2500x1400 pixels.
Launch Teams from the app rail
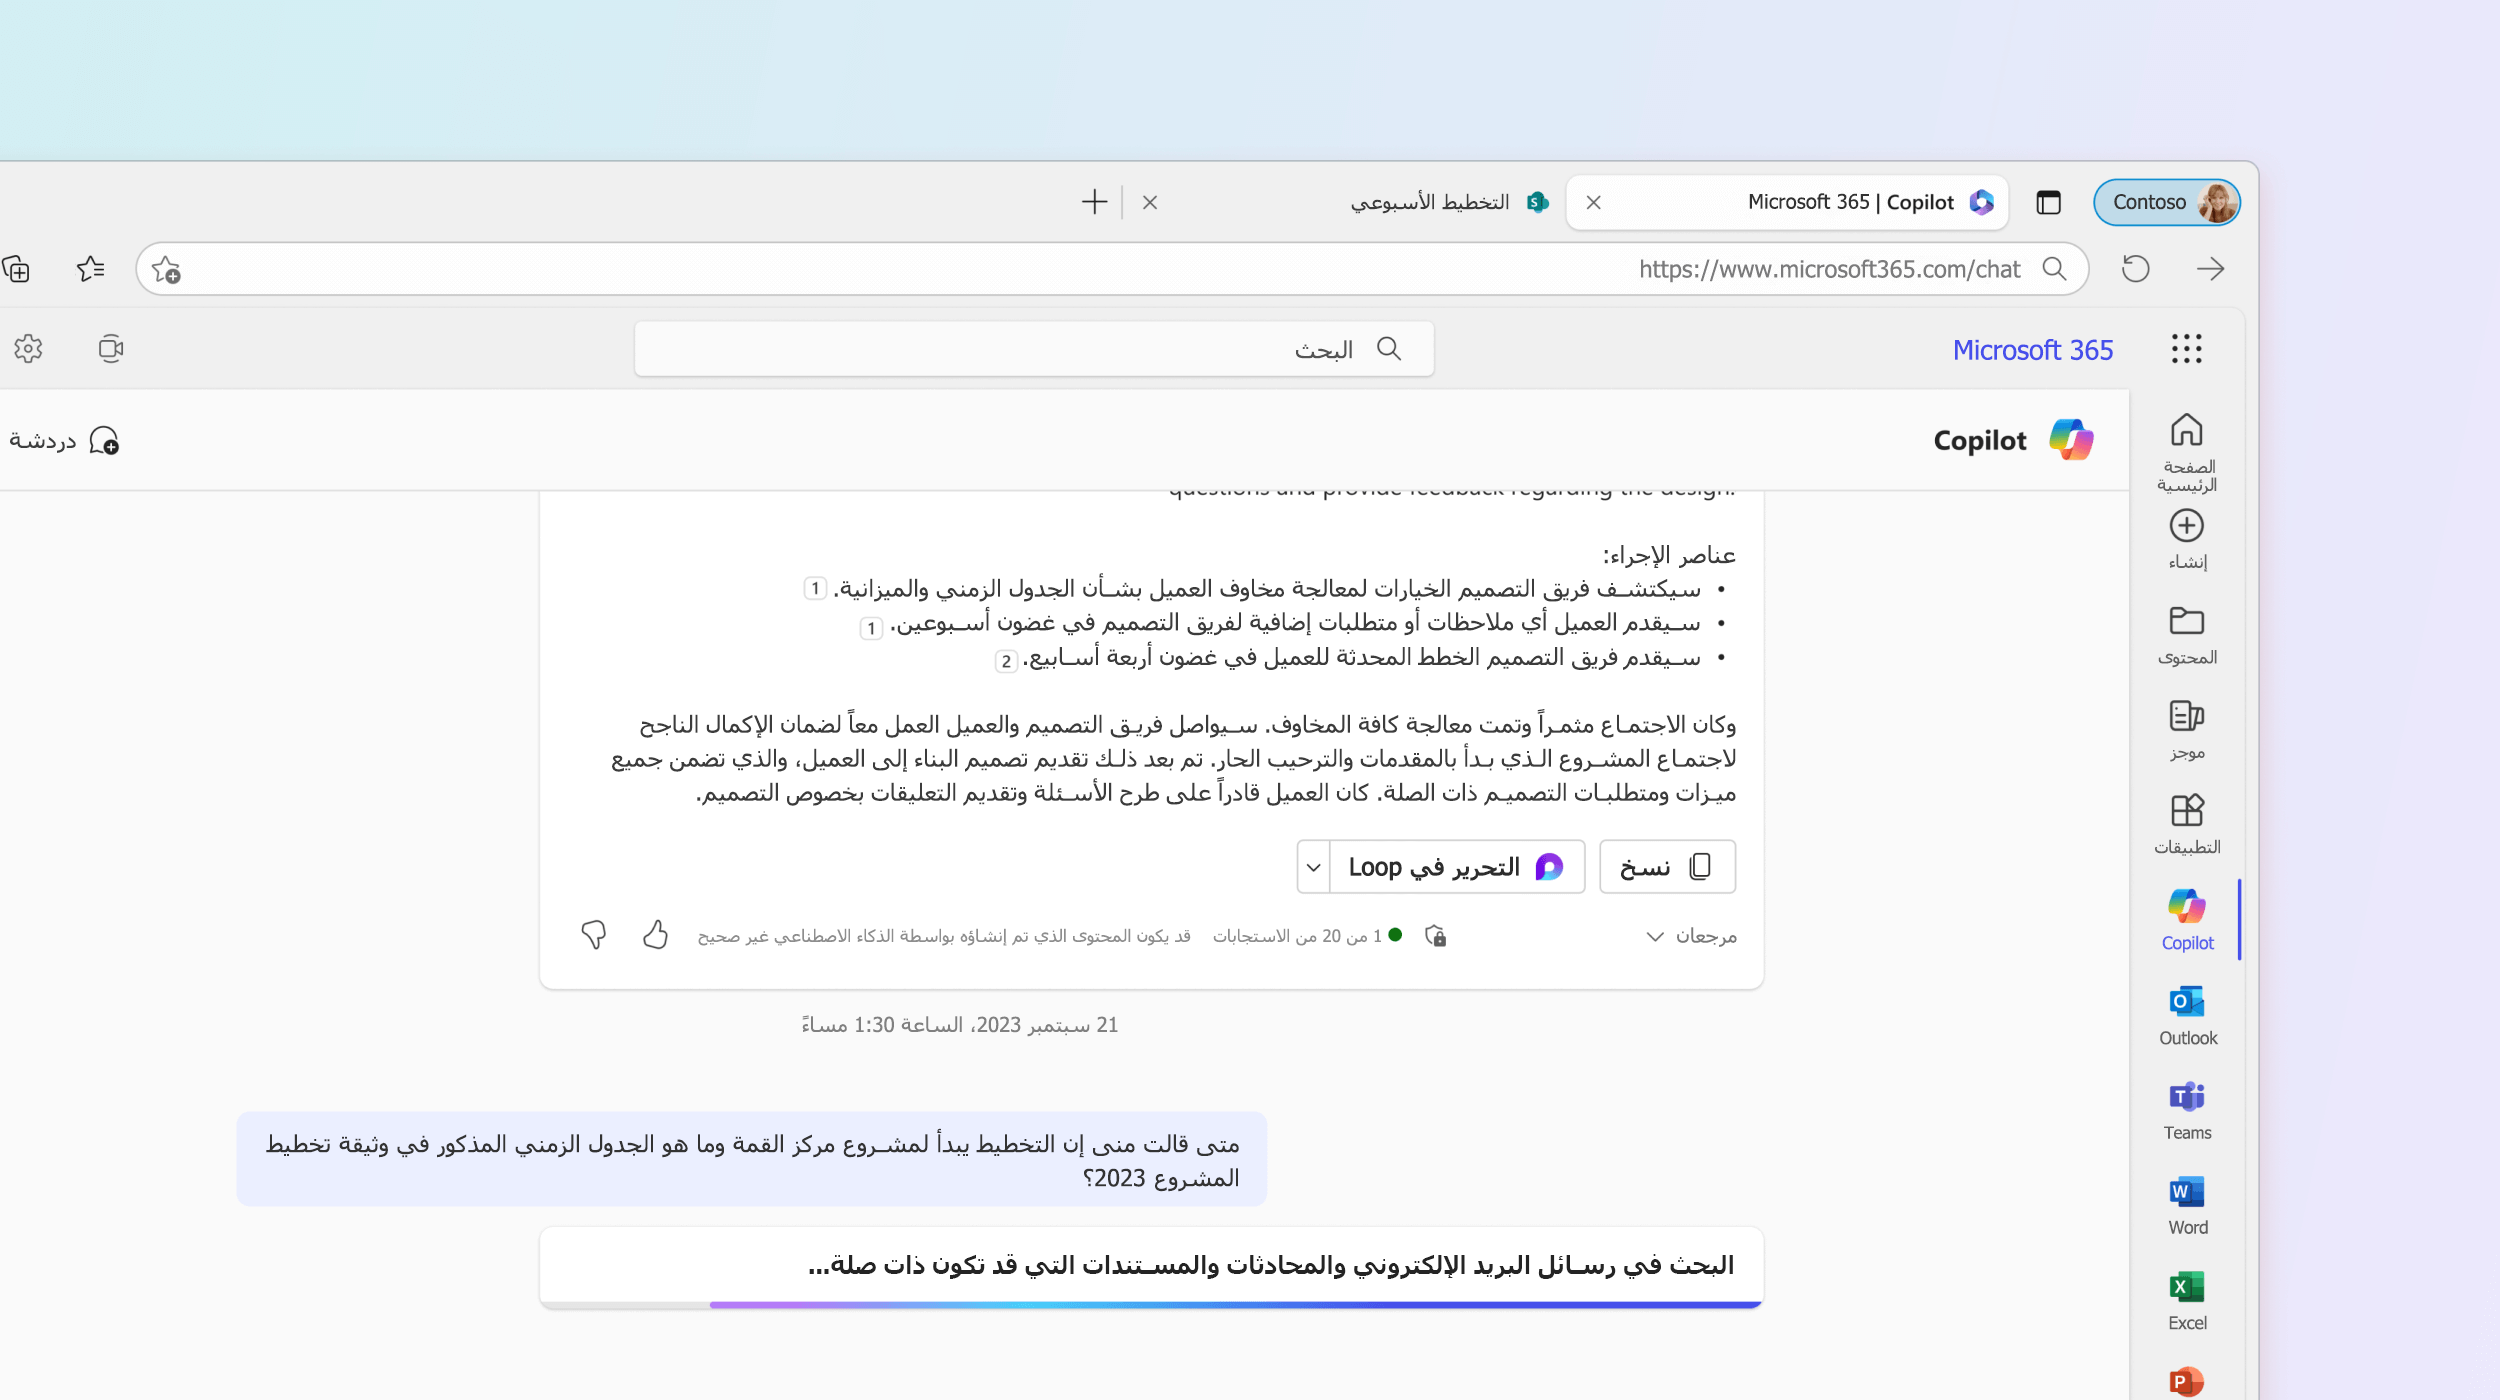(2186, 1111)
